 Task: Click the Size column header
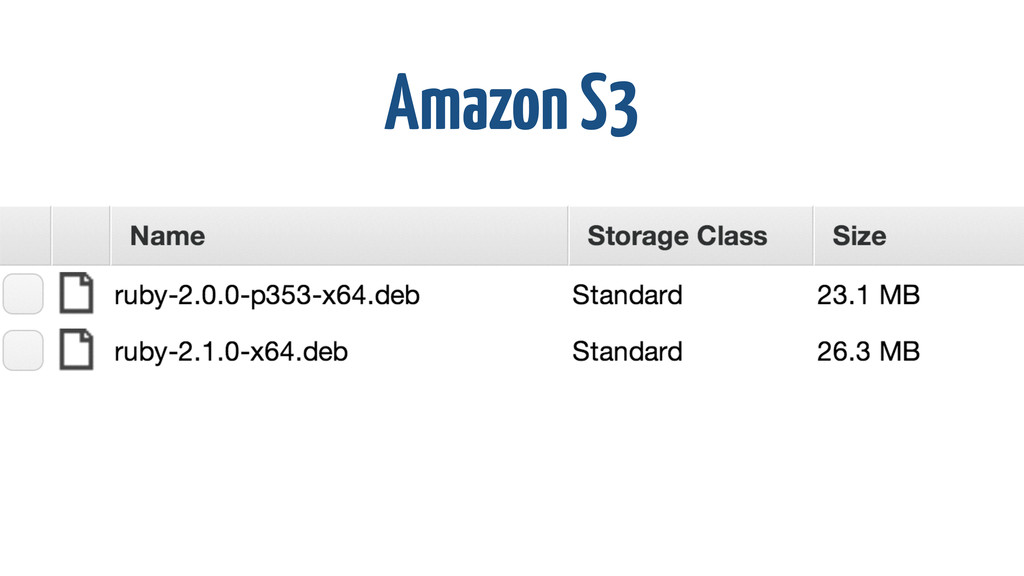[859, 236]
